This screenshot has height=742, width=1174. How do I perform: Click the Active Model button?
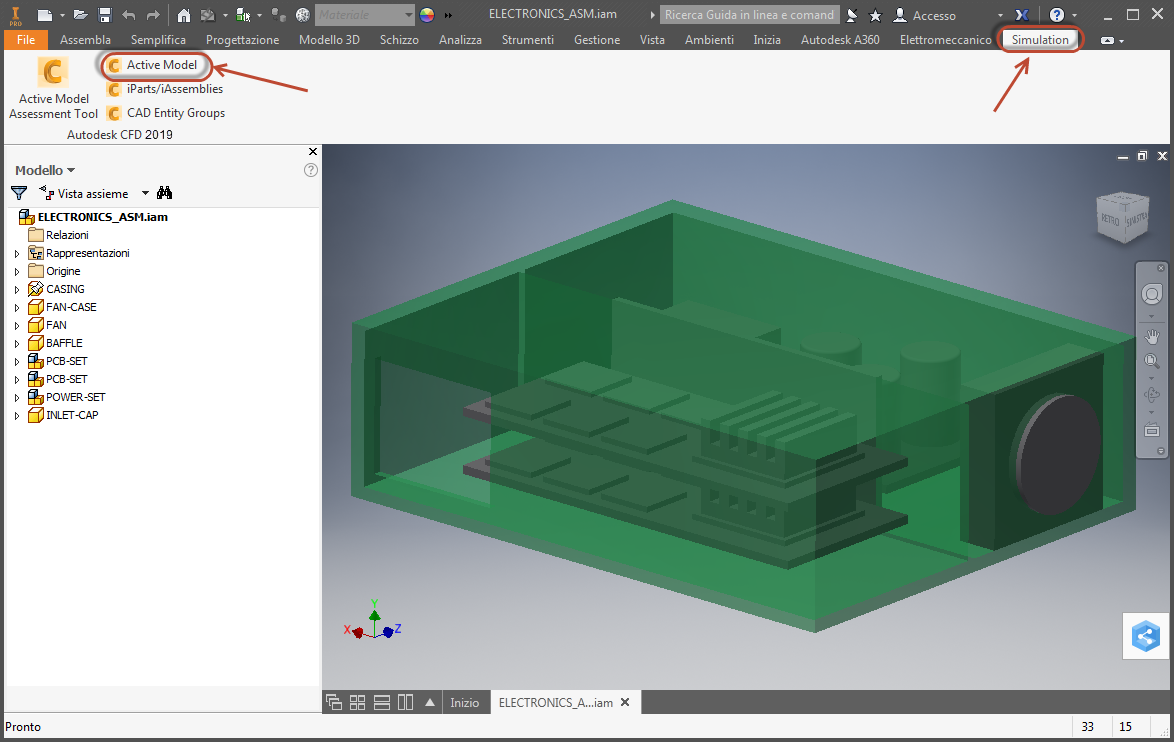pyautogui.click(x=158, y=65)
